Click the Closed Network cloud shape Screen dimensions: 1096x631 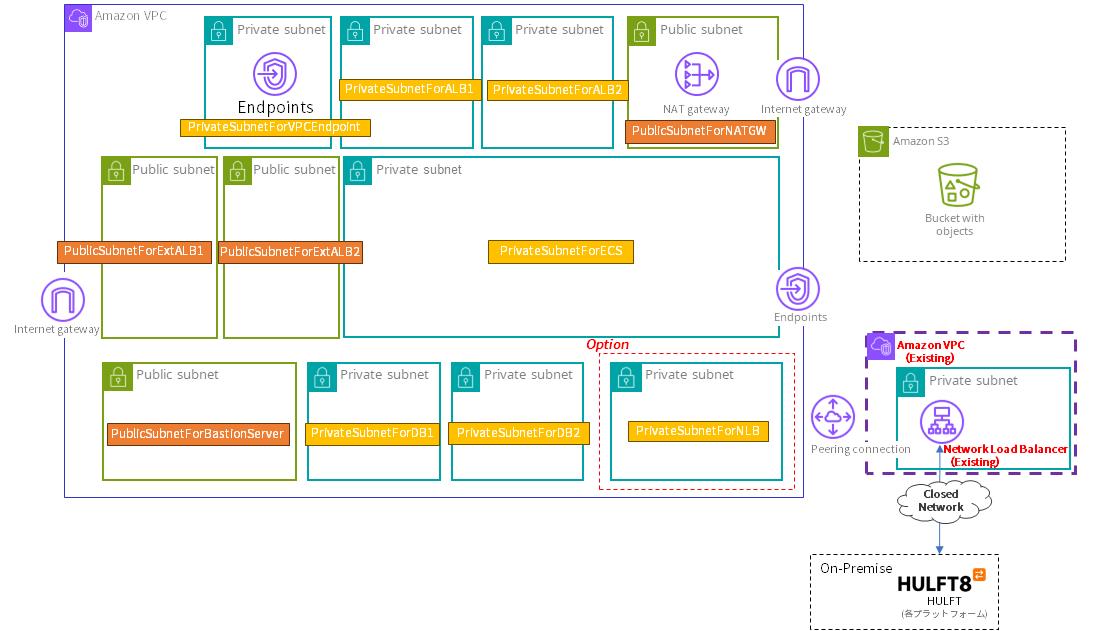[944, 500]
